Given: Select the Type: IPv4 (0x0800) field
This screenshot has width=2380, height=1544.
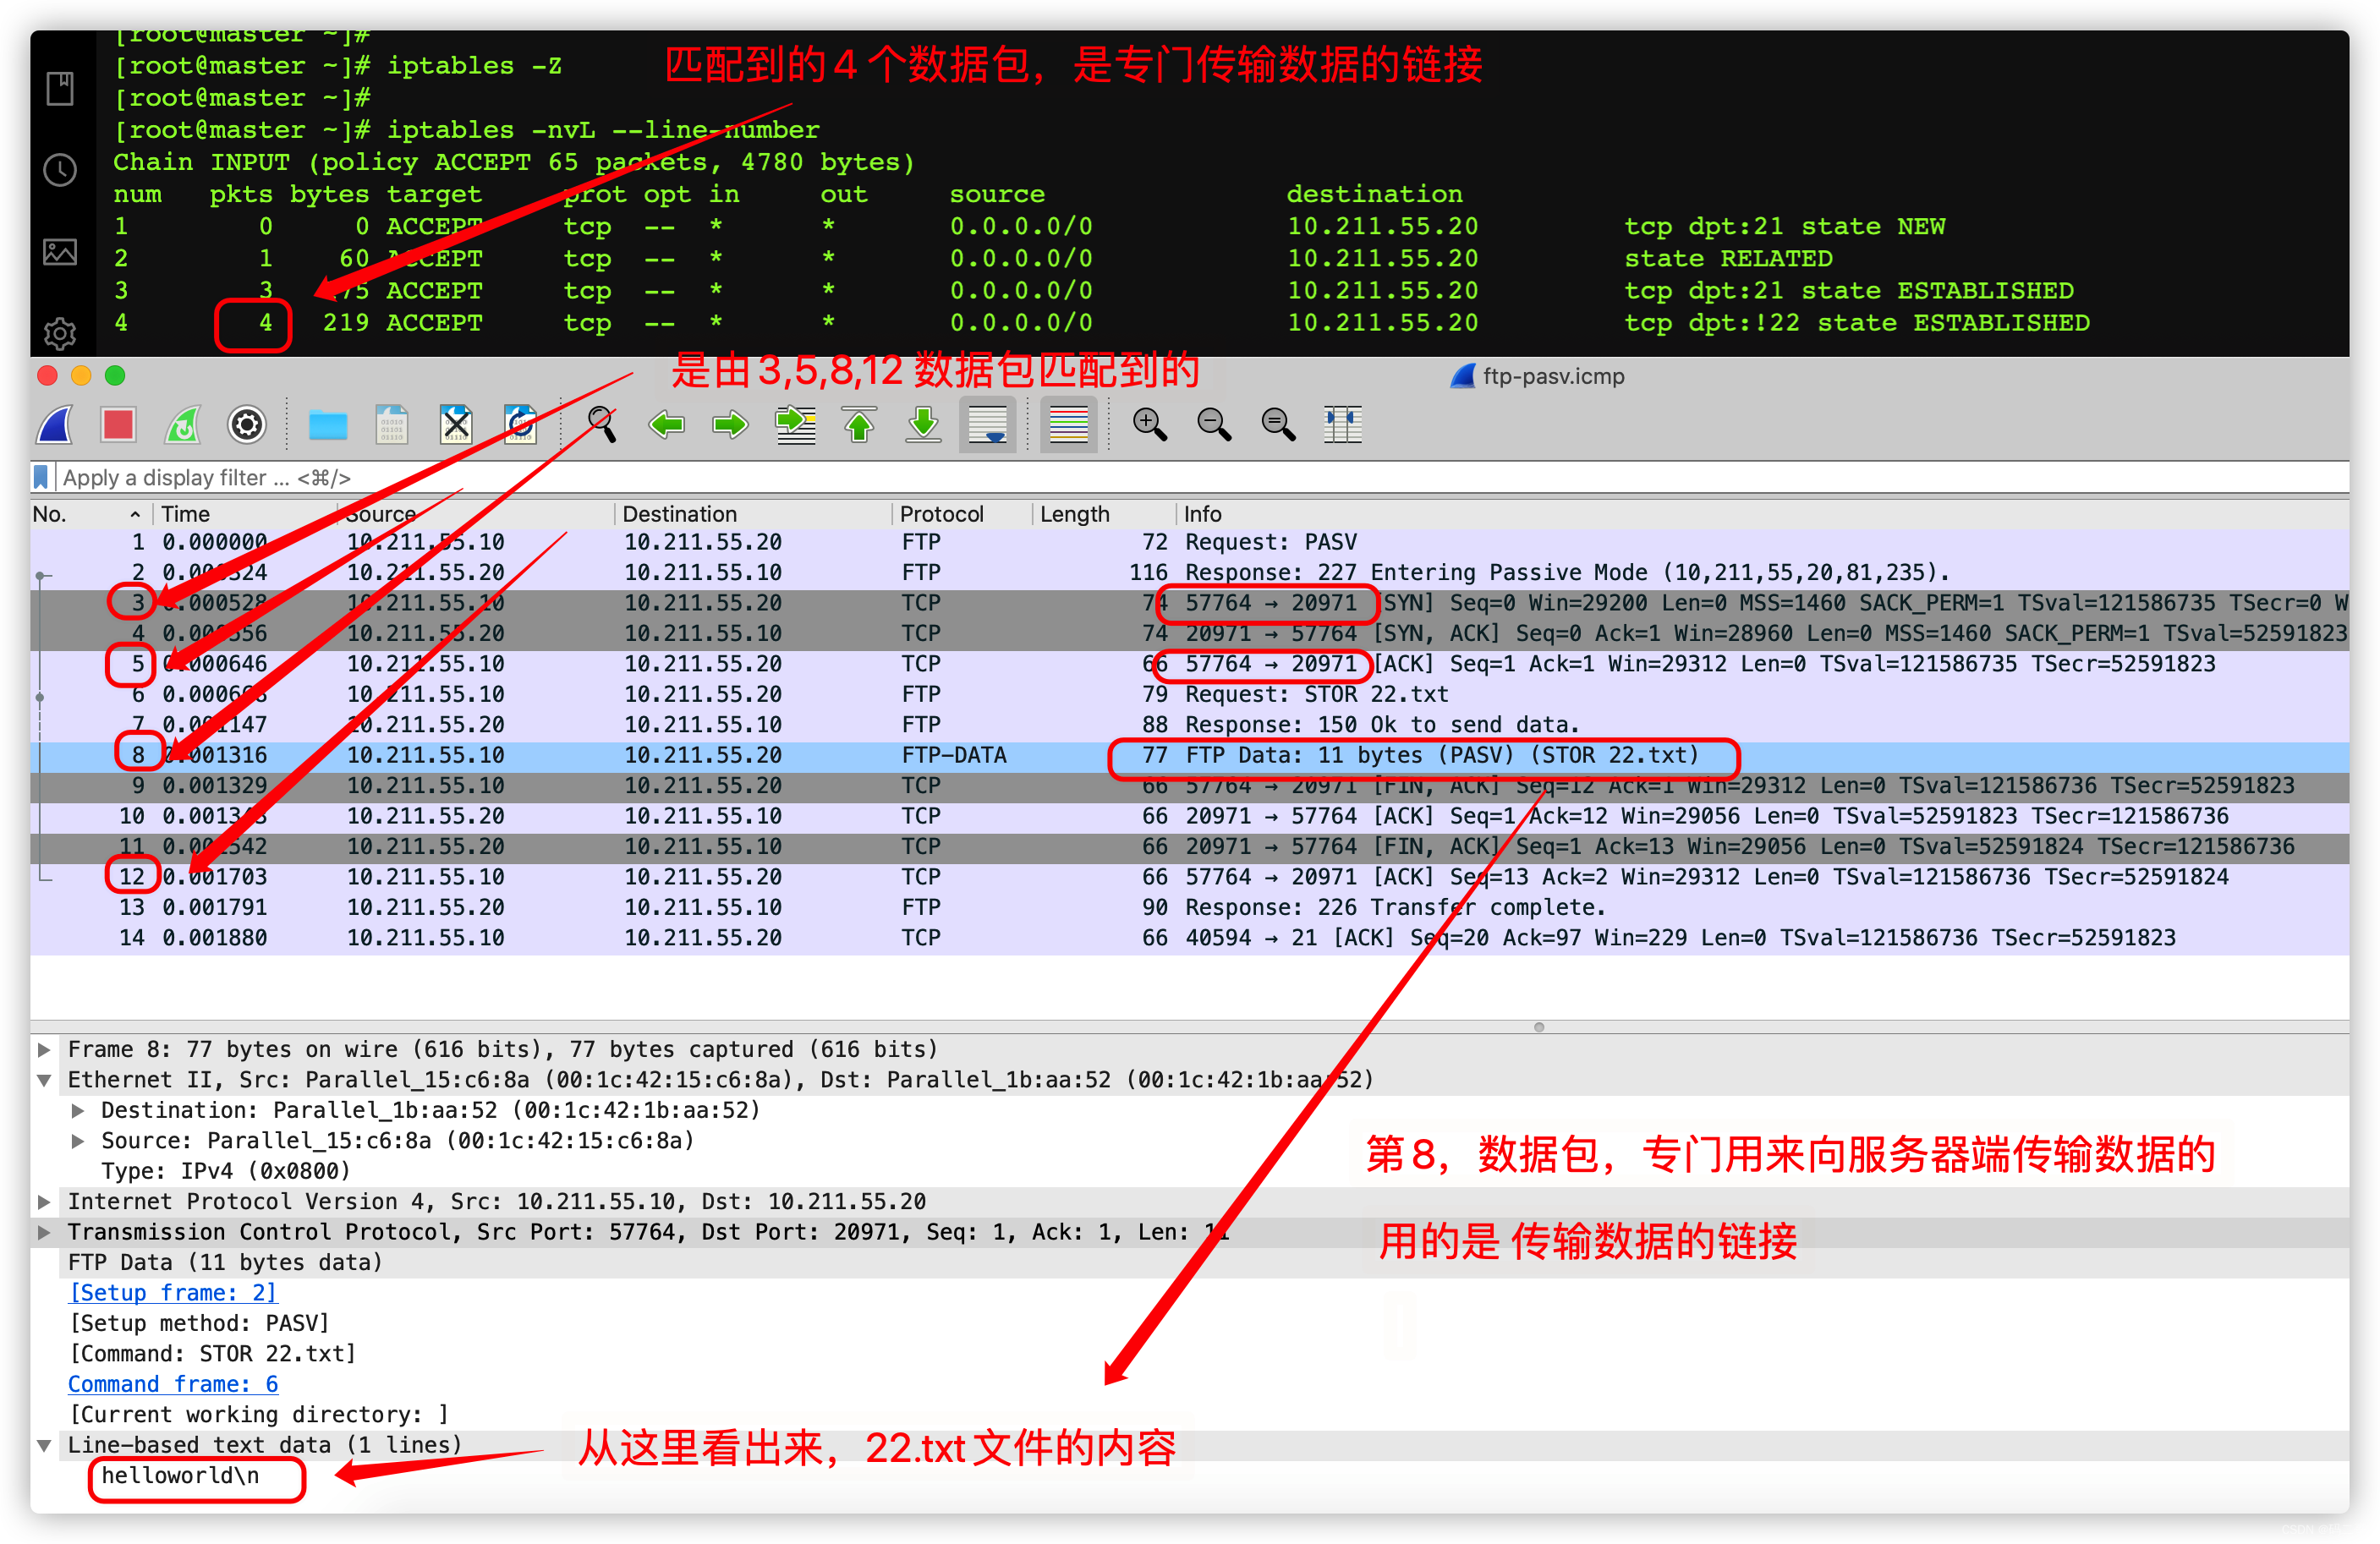Looking at the screenshot, I should click(x=226, y=1171).
